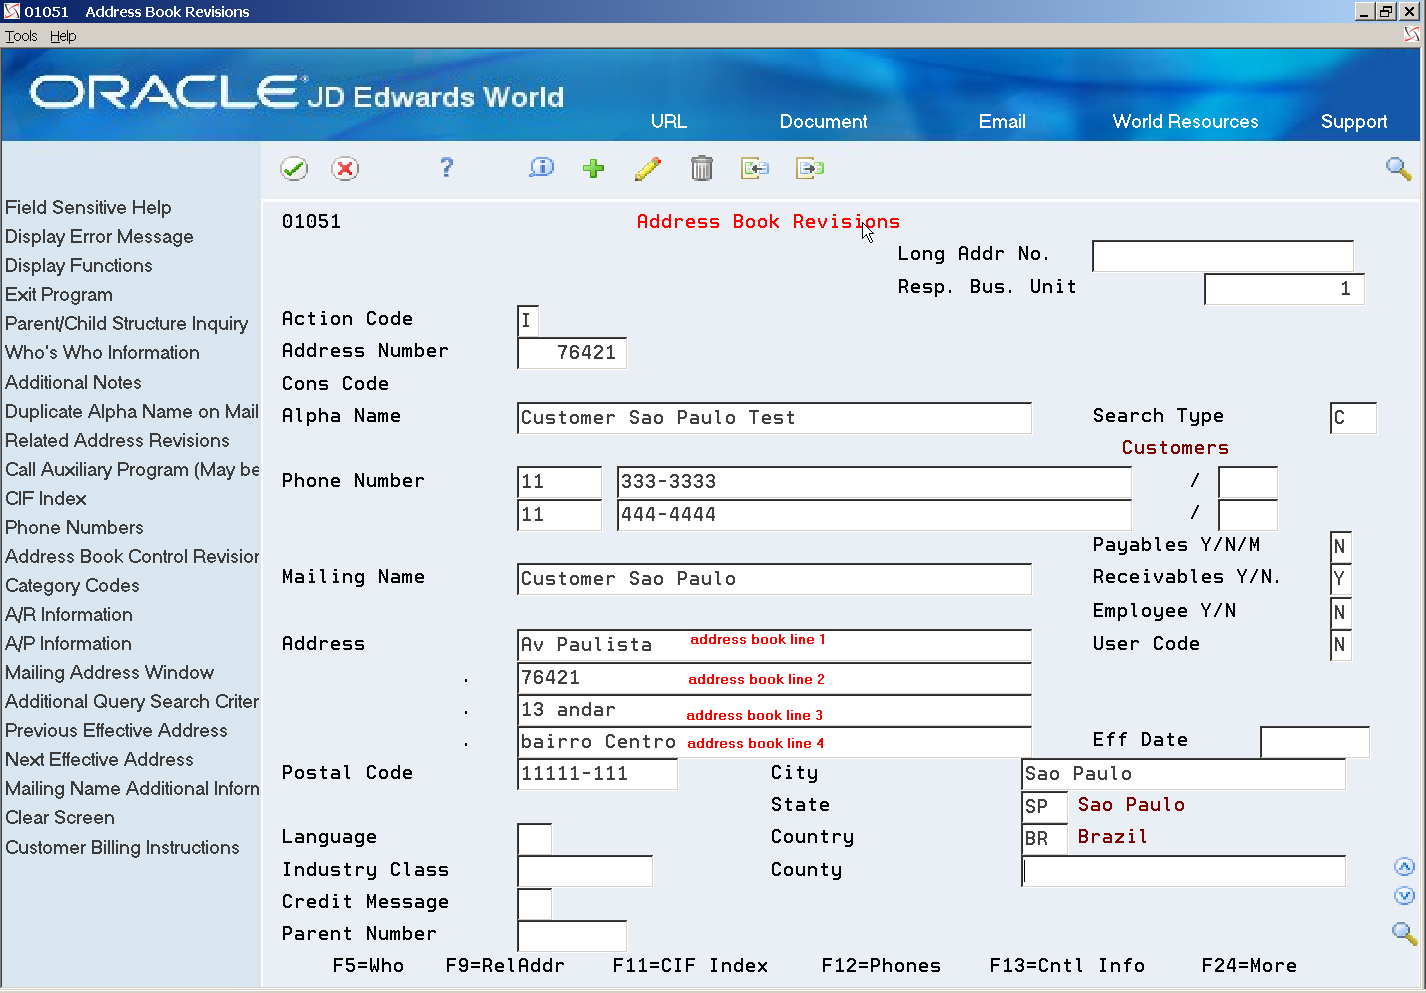
Task: Click the Alpha Name field
Action: point(774,418)
